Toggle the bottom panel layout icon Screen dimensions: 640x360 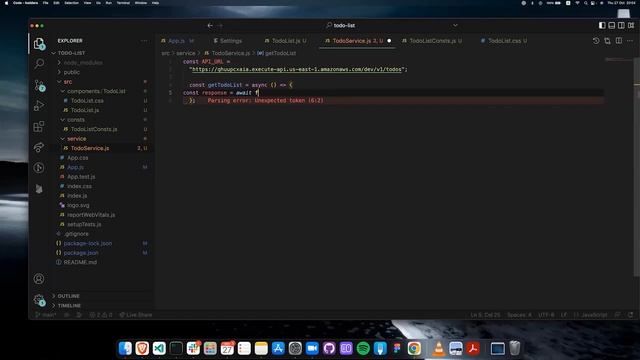[611, 25]
